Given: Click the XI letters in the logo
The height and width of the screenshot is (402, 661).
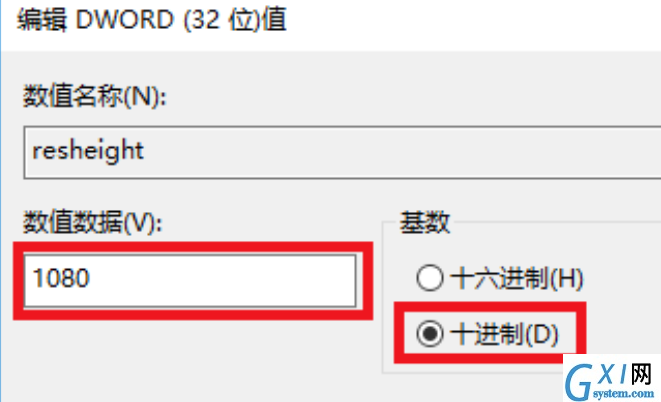Looking at the screenshot, I should pyautogui.click(x=611, y=373).
